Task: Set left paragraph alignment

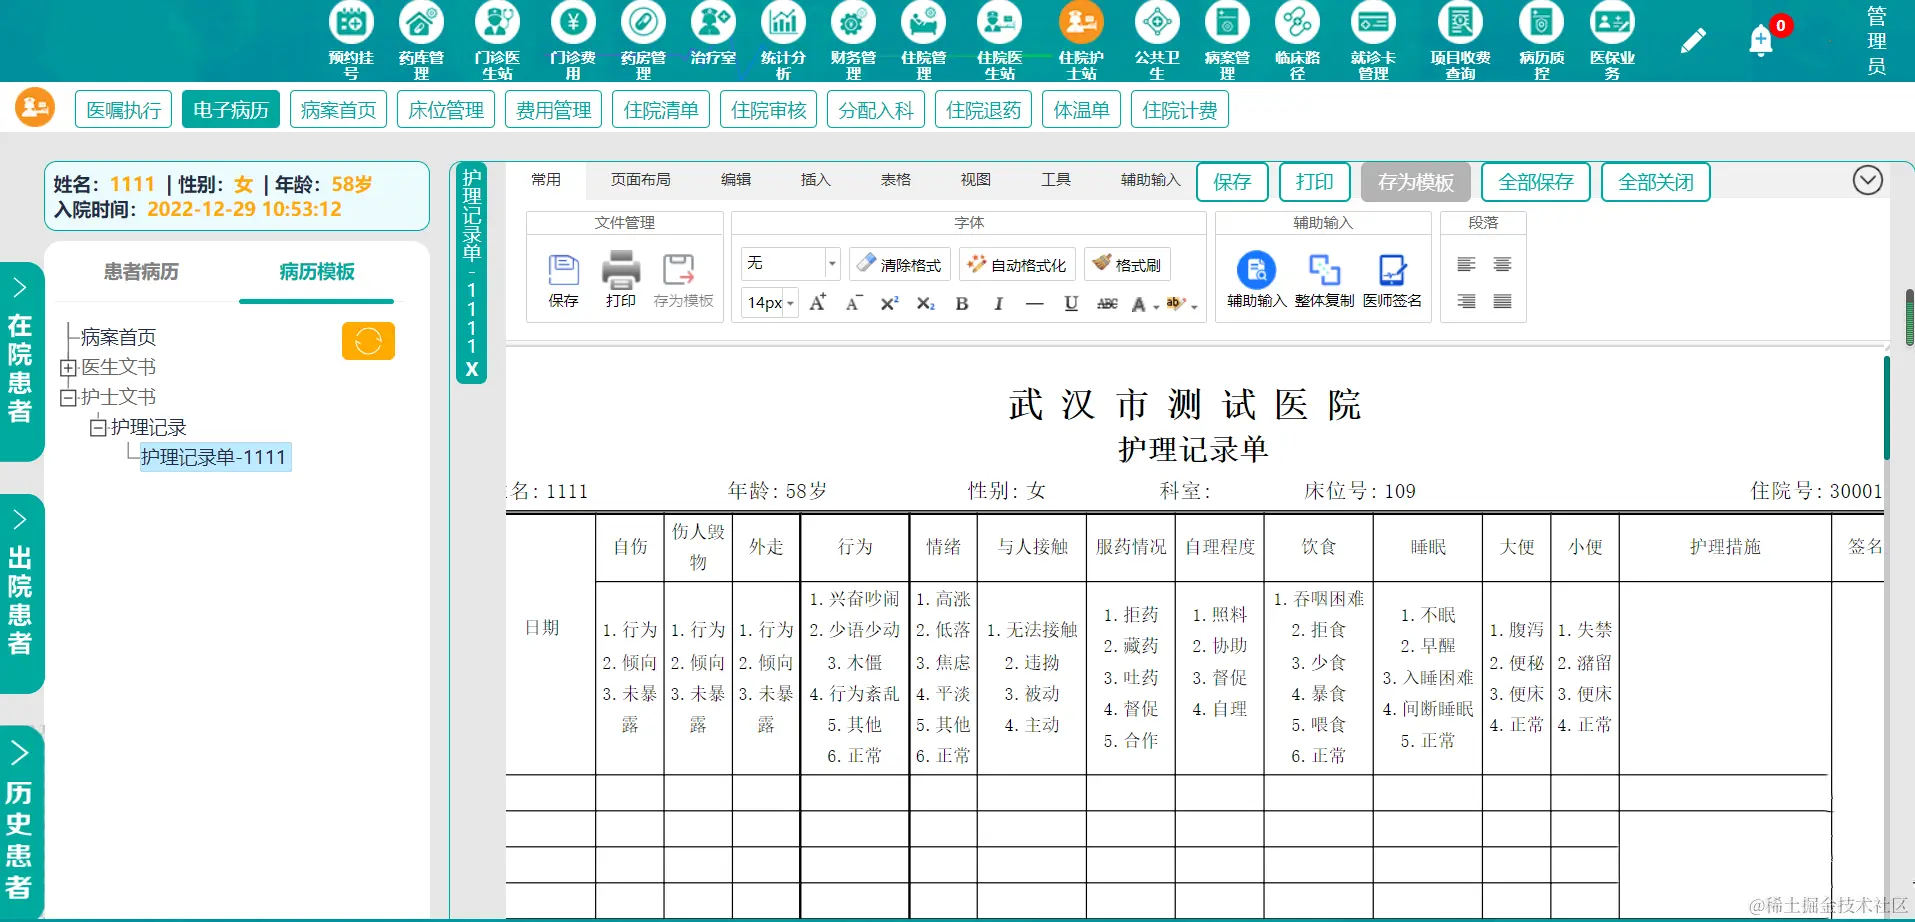Action: [1466, 264]
